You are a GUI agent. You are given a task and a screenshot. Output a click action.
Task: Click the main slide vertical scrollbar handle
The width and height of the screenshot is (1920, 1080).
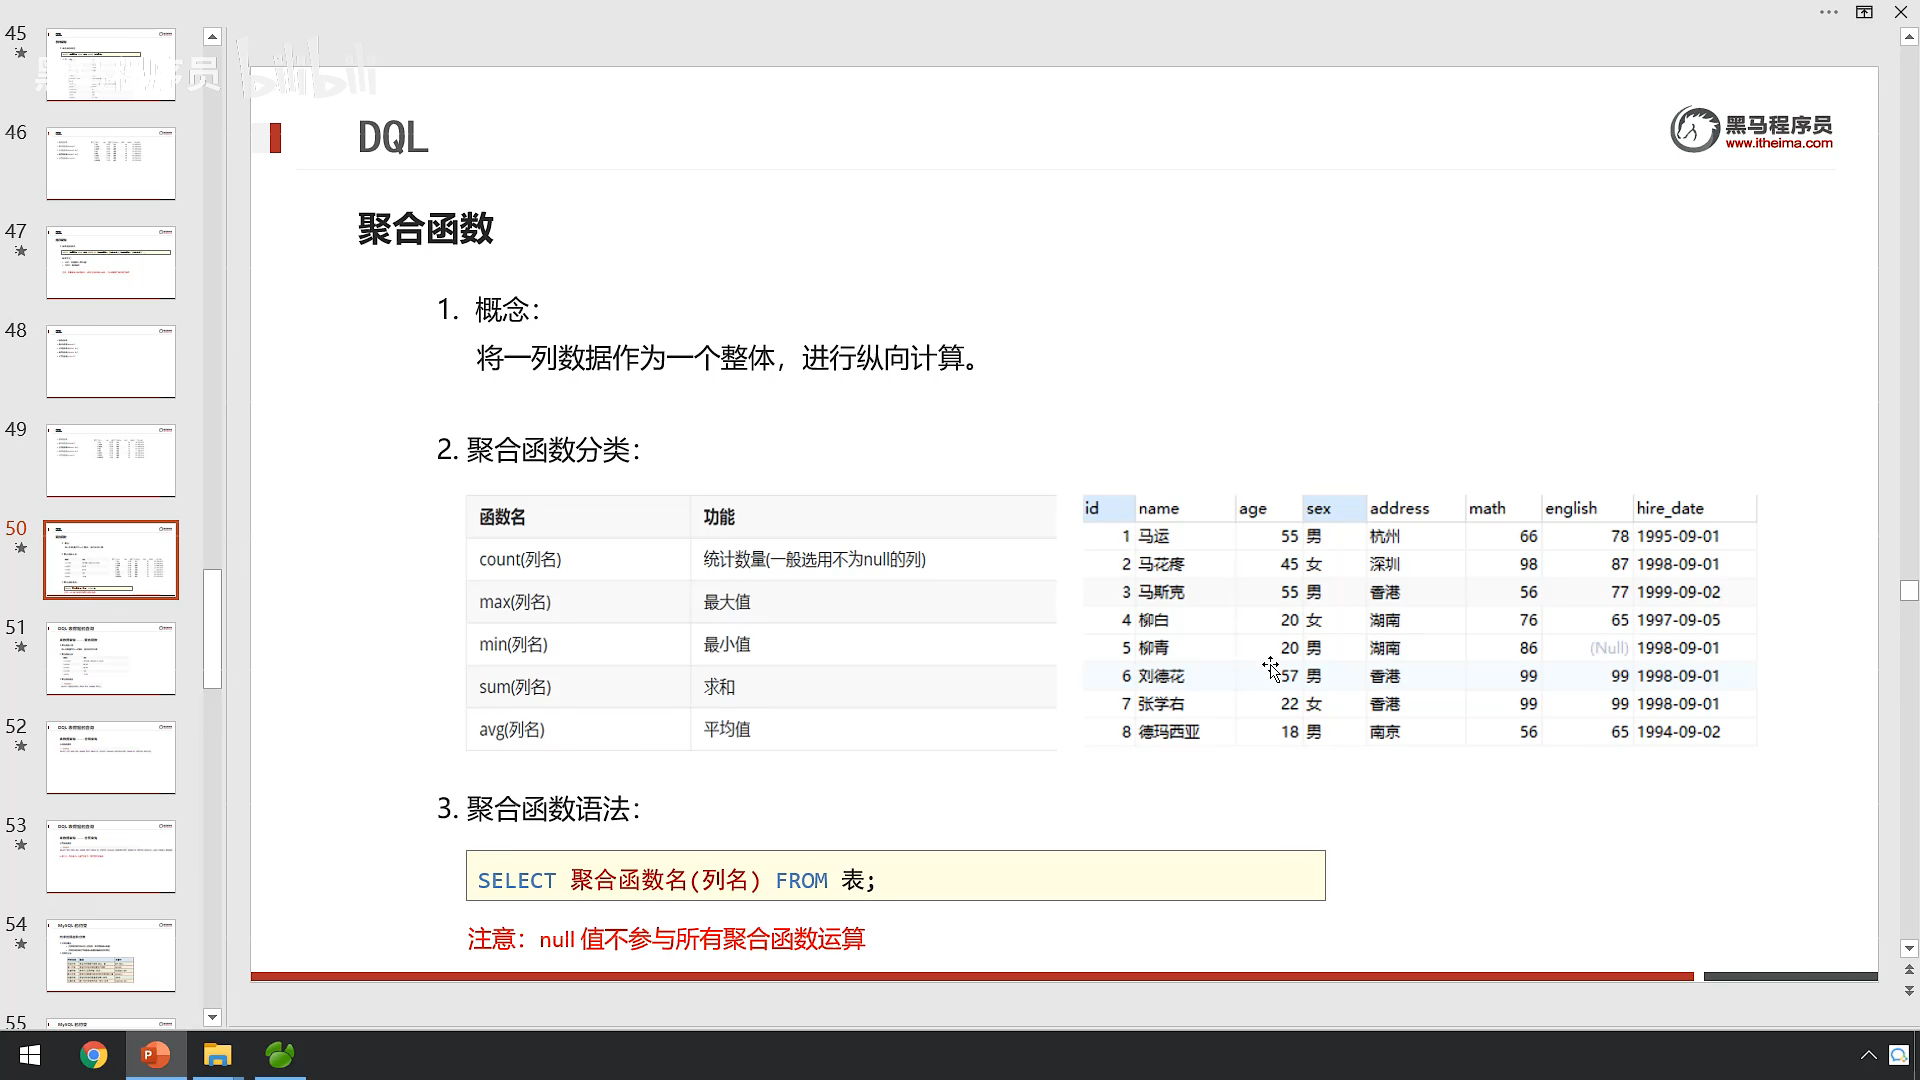coord(1909,590)
